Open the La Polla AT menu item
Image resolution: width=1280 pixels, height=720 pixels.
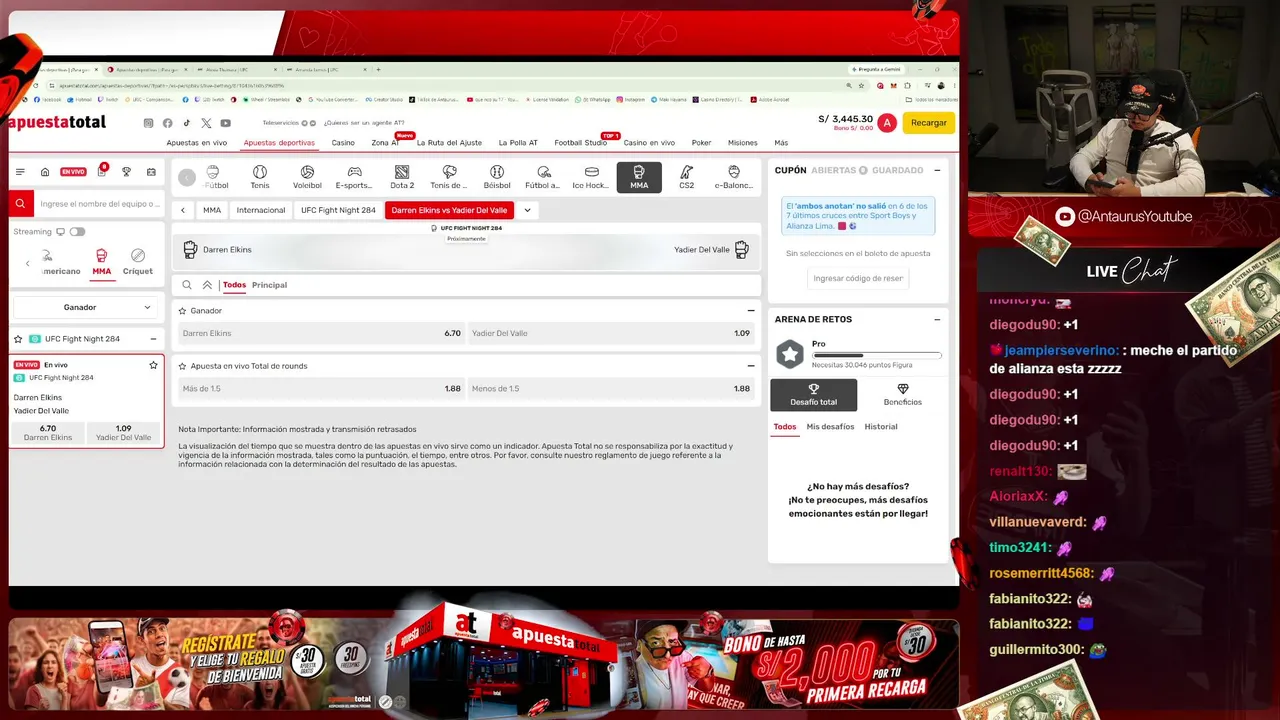click(518, 143)
